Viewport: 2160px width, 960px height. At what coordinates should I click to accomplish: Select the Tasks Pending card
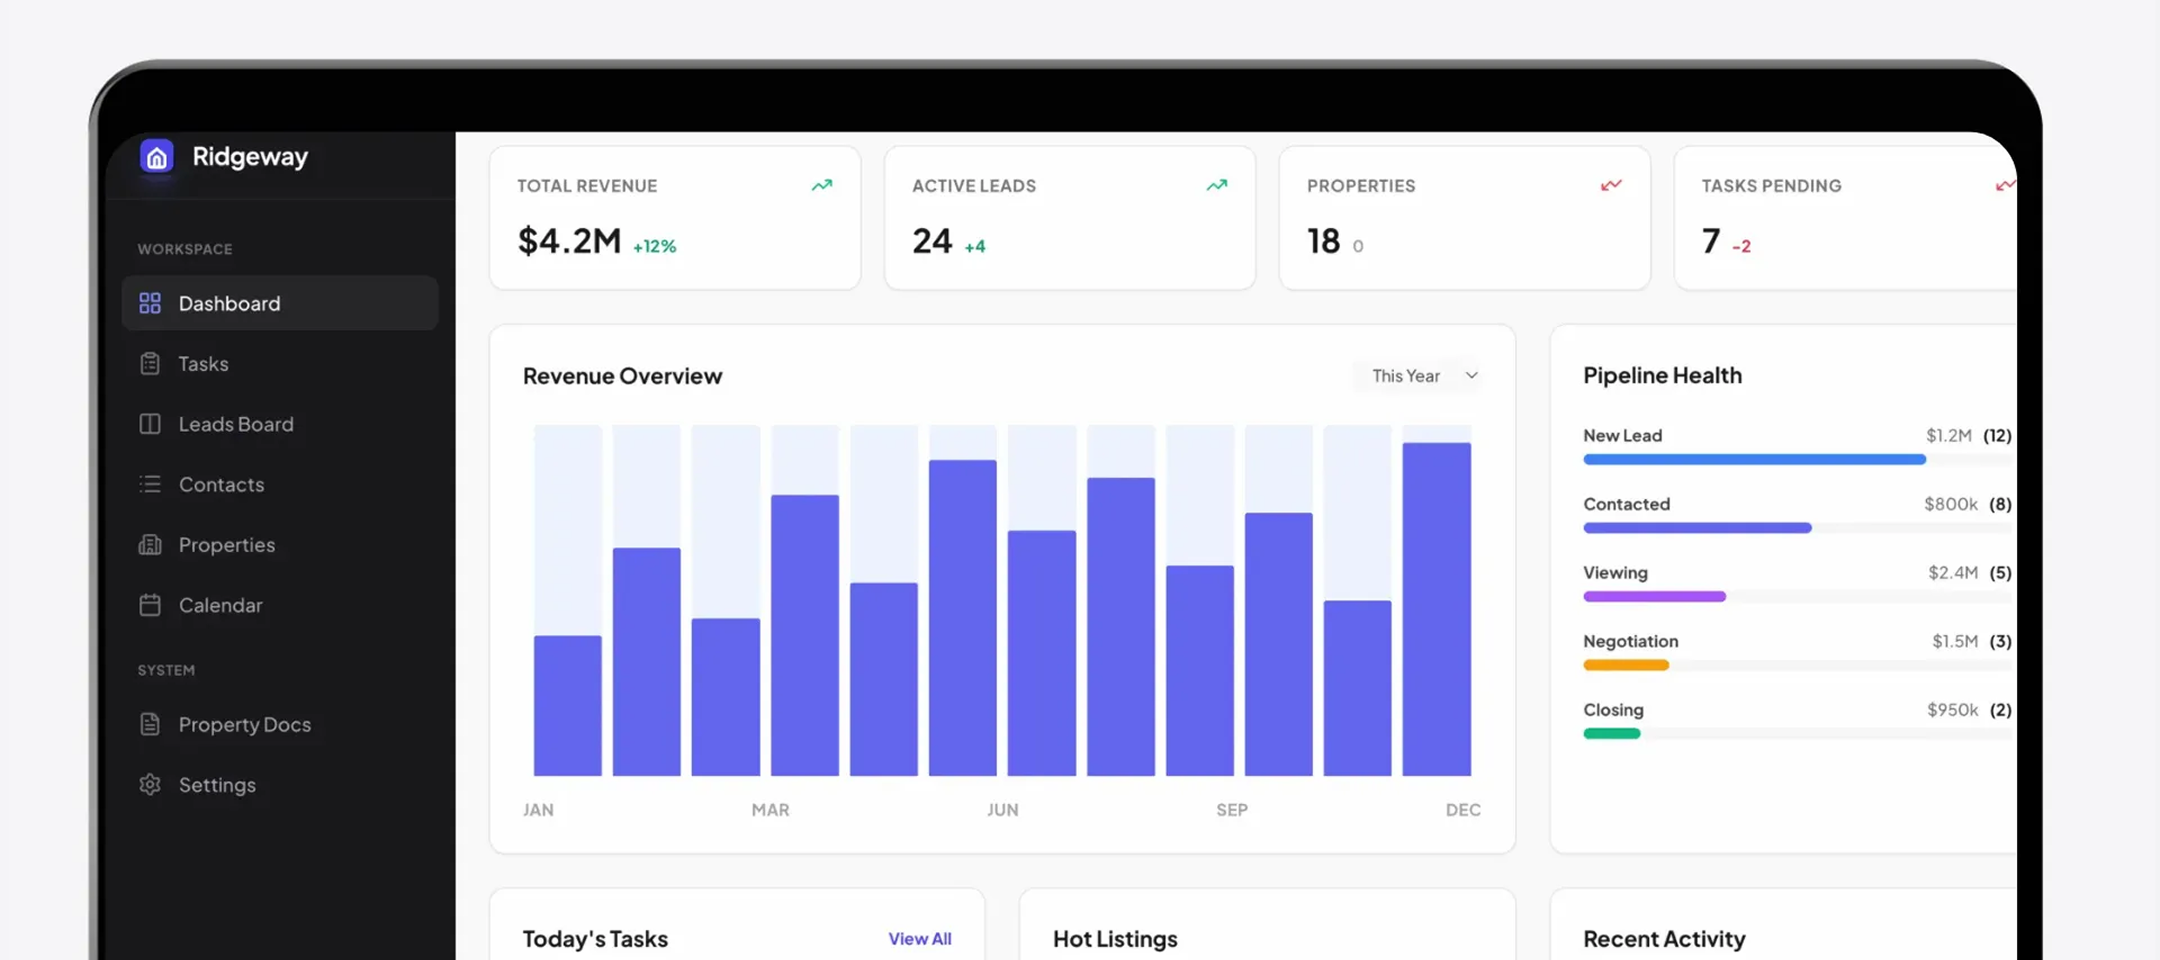tap(1846, 218)
